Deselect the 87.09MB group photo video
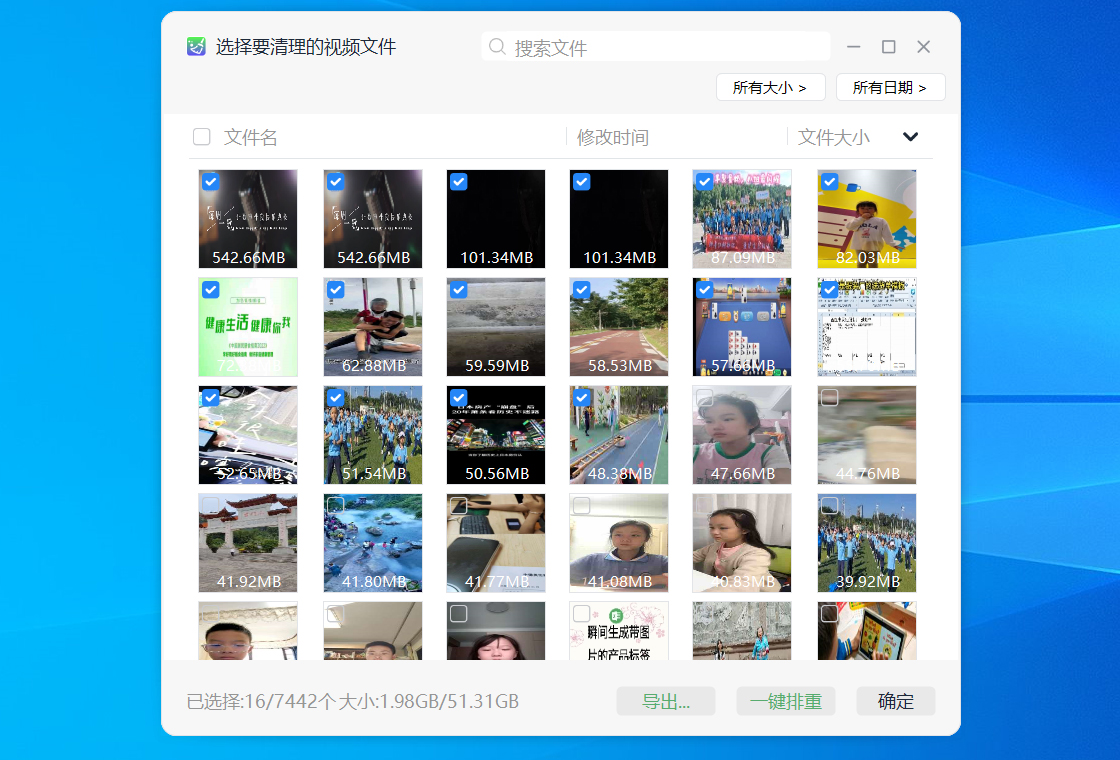This screenshot has height=760, width=1120. tap(705, 182)
